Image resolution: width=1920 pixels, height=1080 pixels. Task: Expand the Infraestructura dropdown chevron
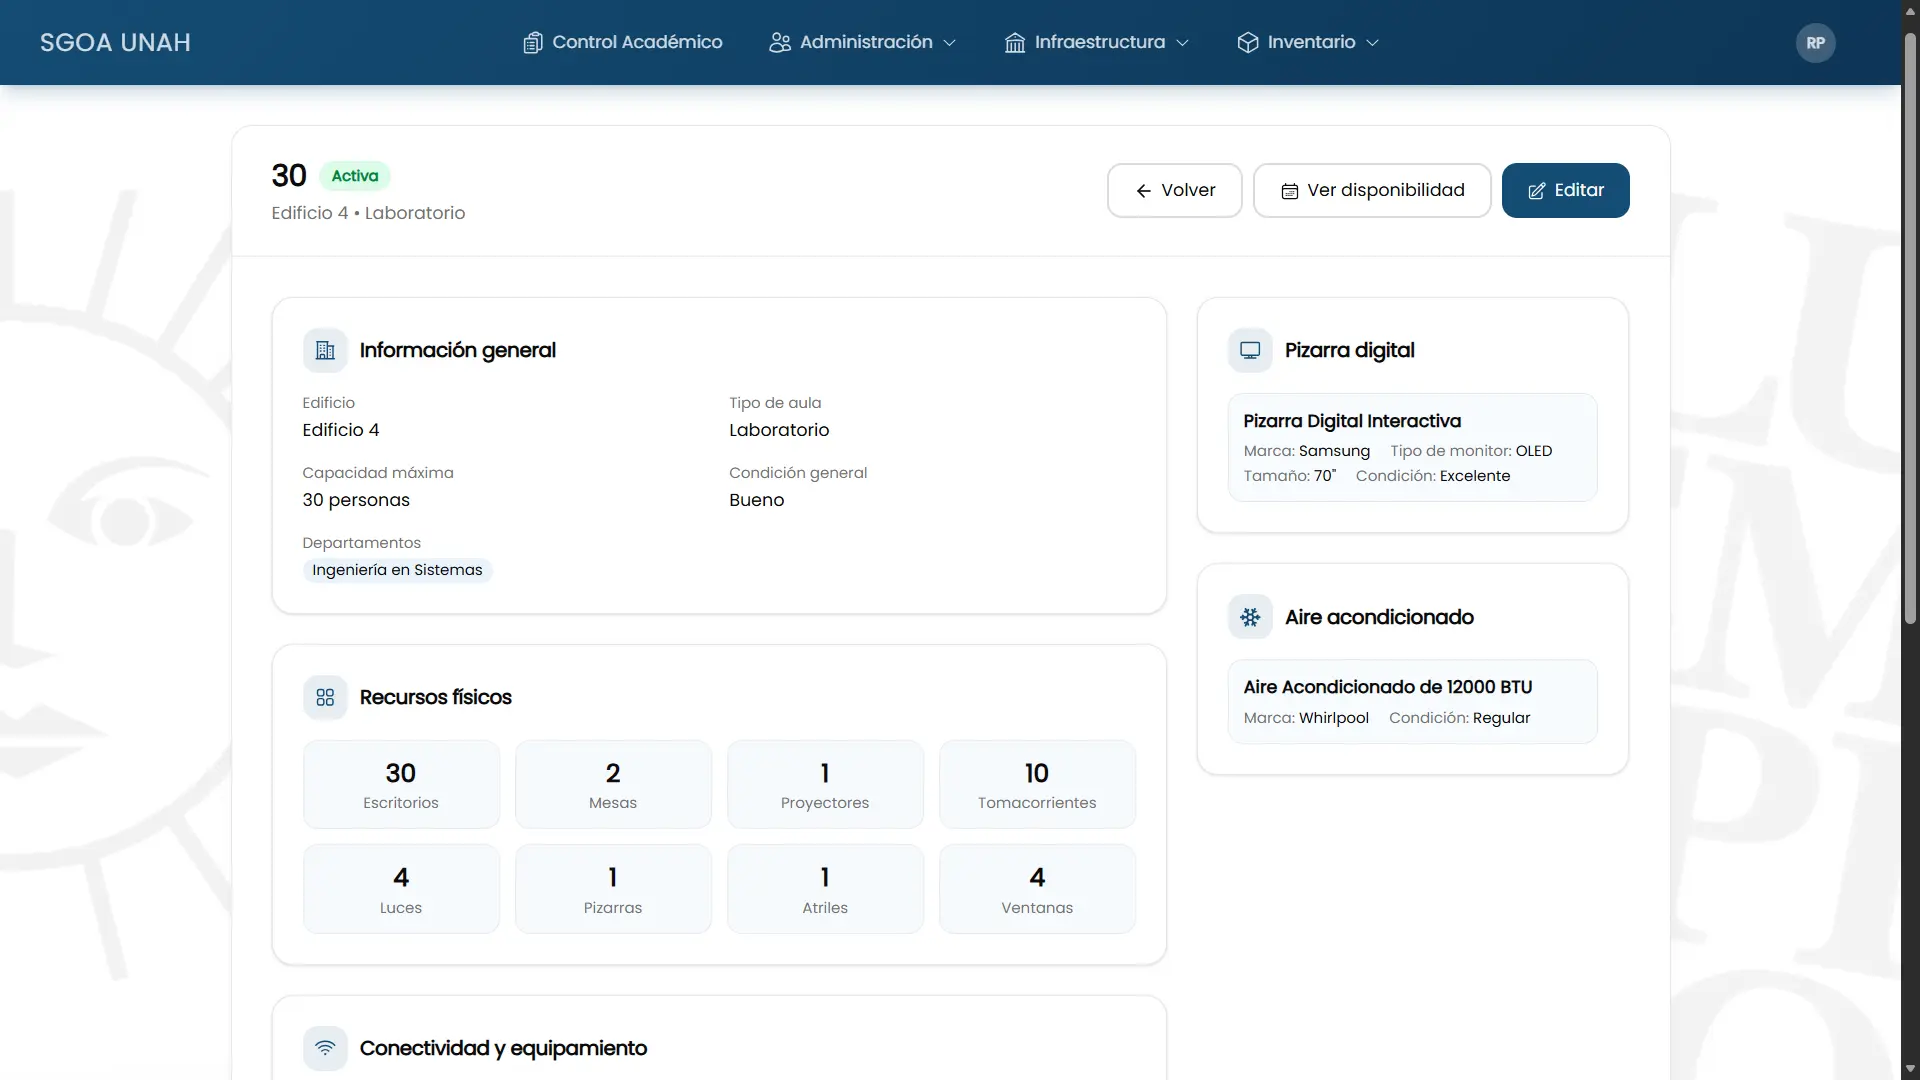coord(1183,43)
